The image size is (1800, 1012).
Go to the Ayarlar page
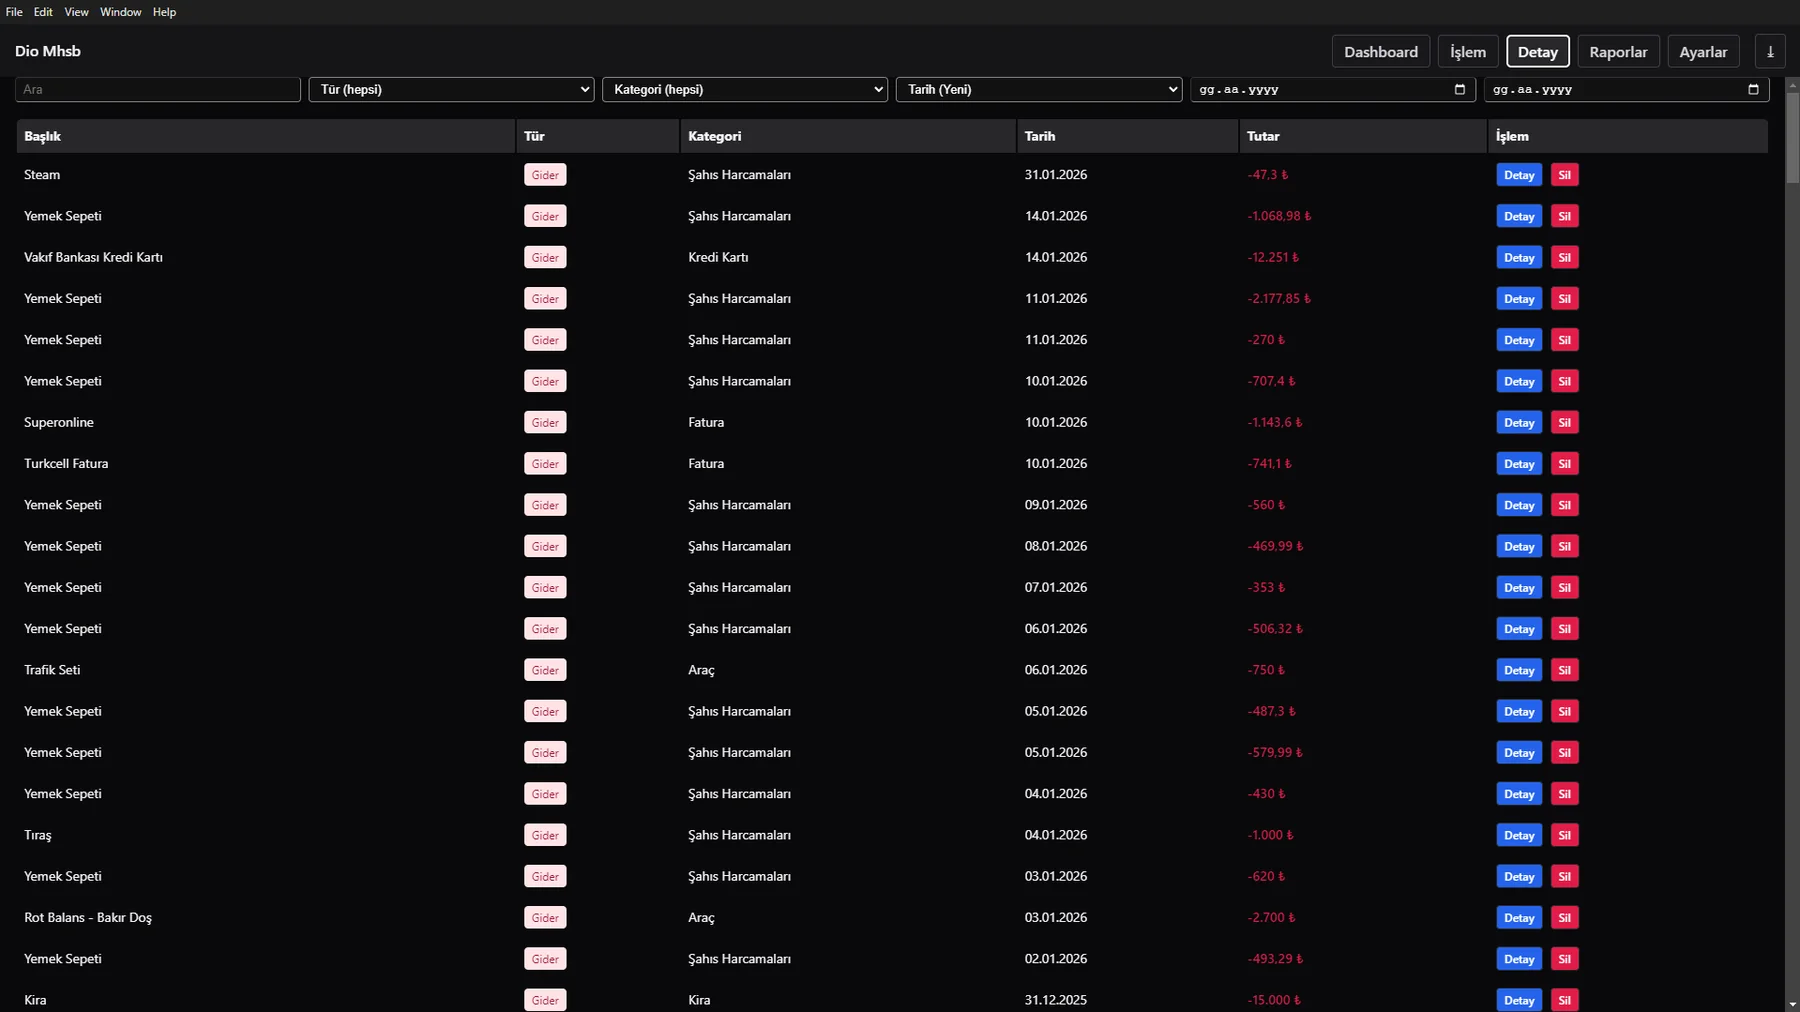point(1703,51)
